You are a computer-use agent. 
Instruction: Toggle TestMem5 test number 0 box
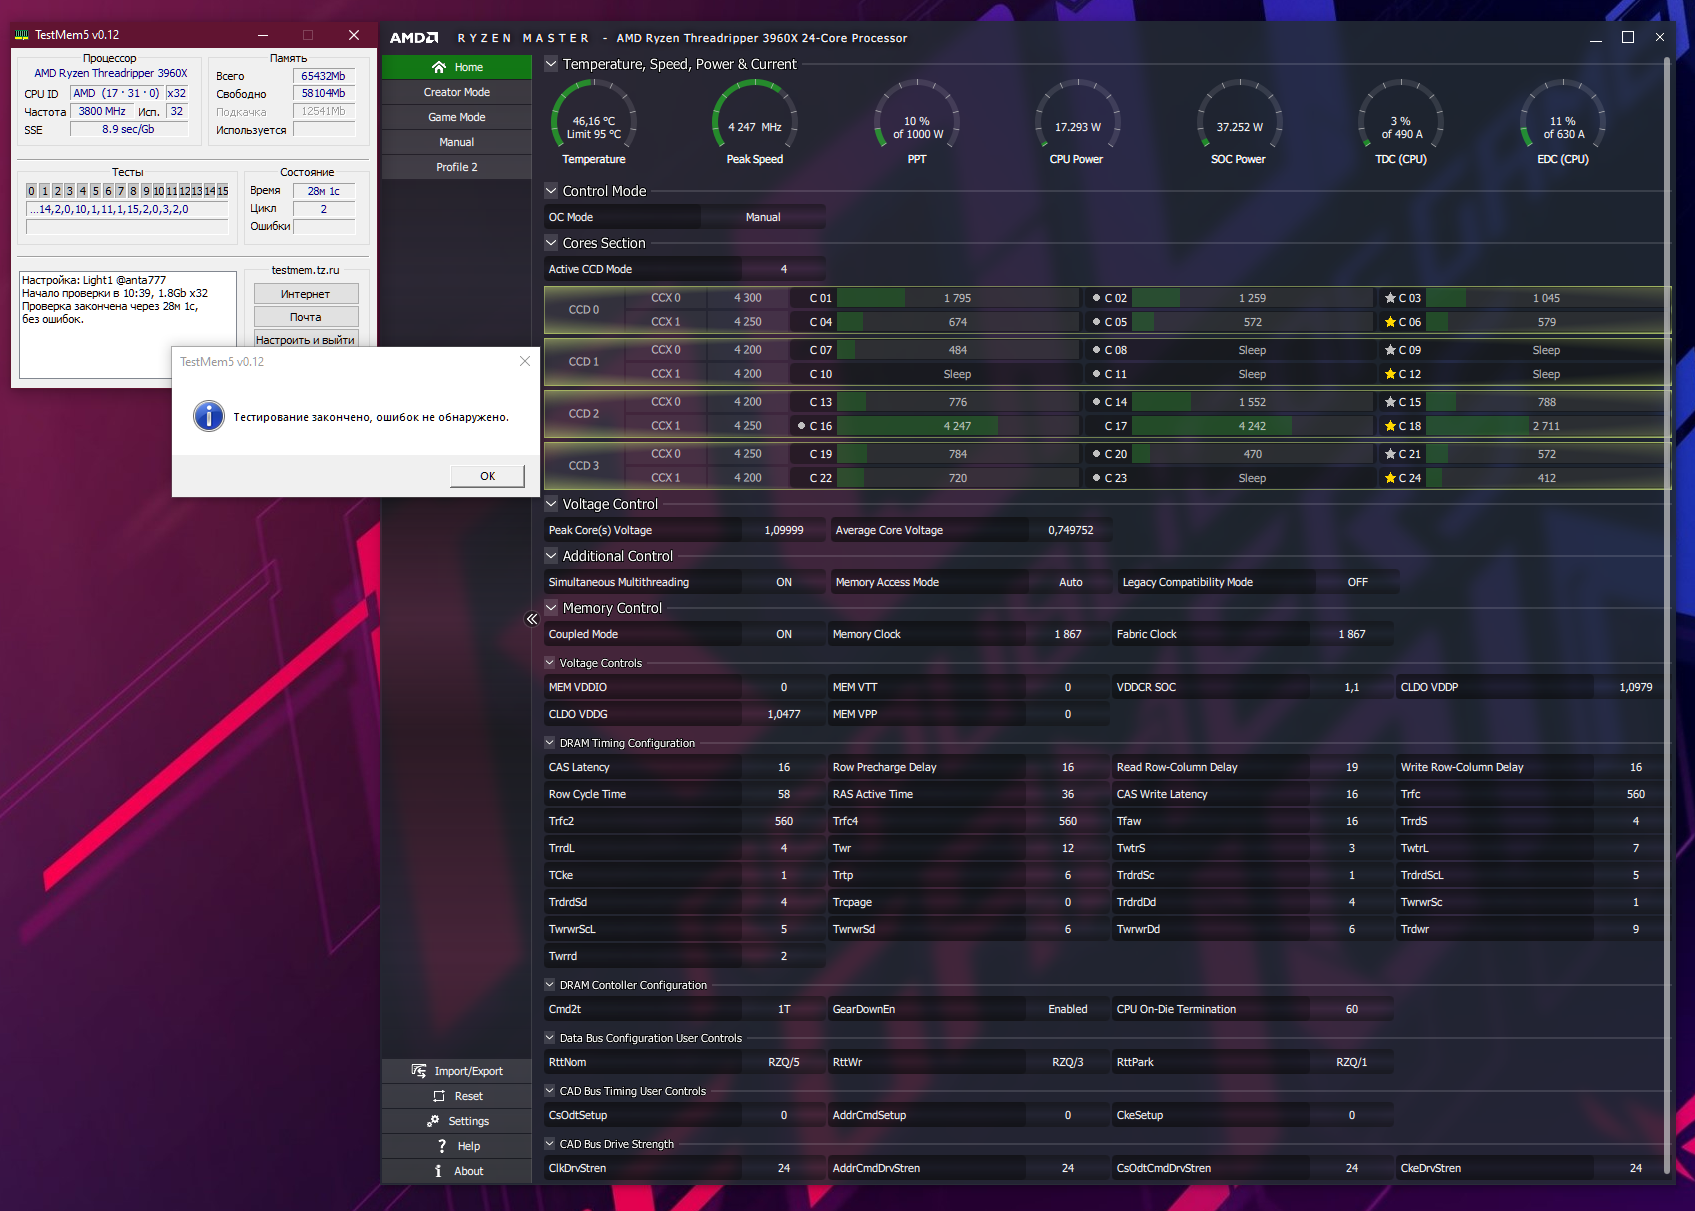[31, 191]
